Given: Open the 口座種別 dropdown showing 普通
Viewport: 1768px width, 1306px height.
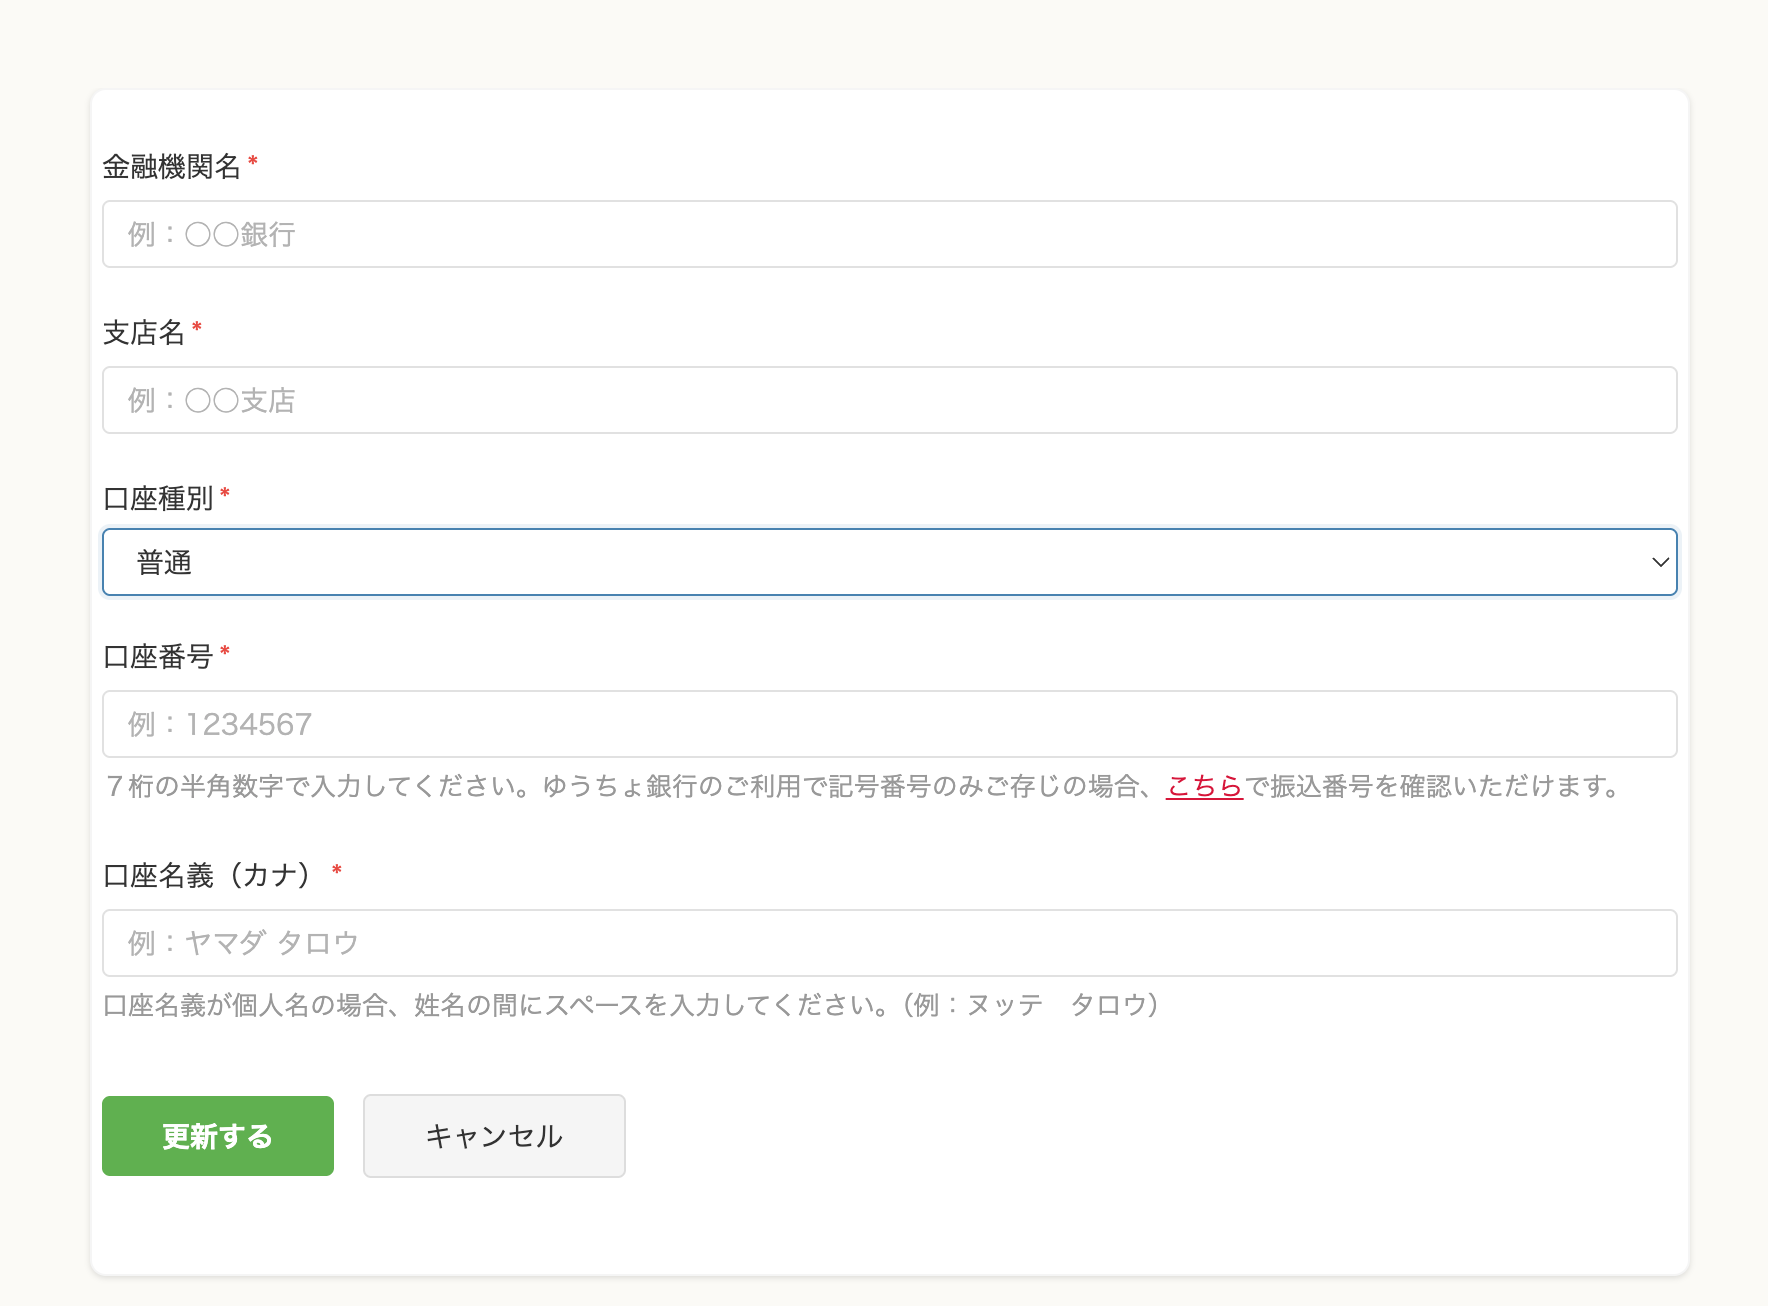Looking at the screenshot, I should point(889,562).
